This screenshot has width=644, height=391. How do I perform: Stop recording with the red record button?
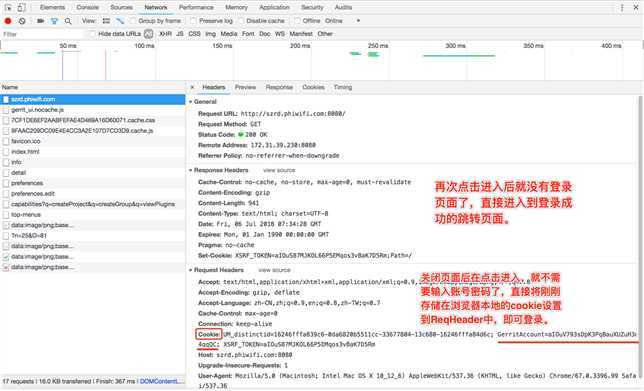pos(8,21)
